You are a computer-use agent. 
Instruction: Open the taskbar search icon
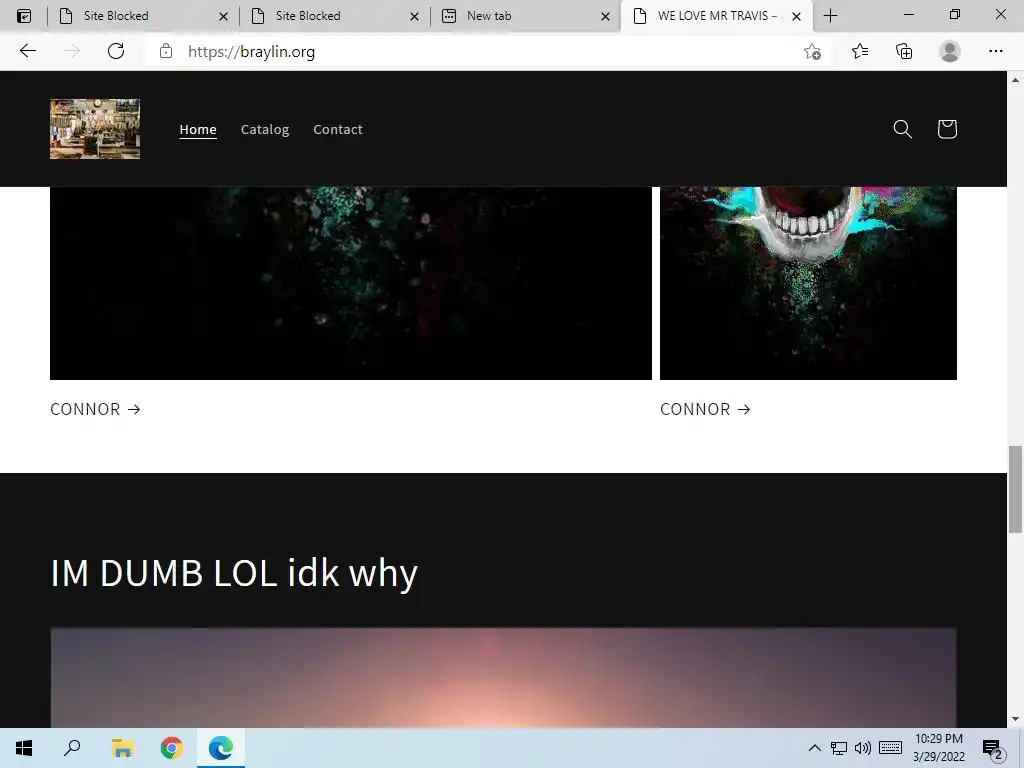click(72, 748)
